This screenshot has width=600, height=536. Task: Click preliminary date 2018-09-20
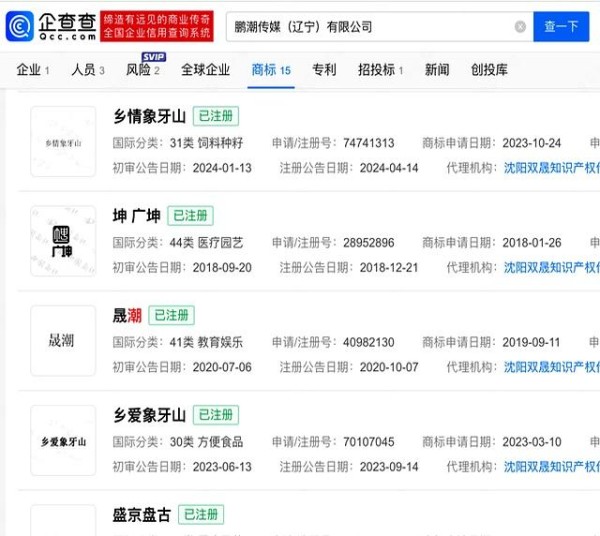tap(222, 267)
